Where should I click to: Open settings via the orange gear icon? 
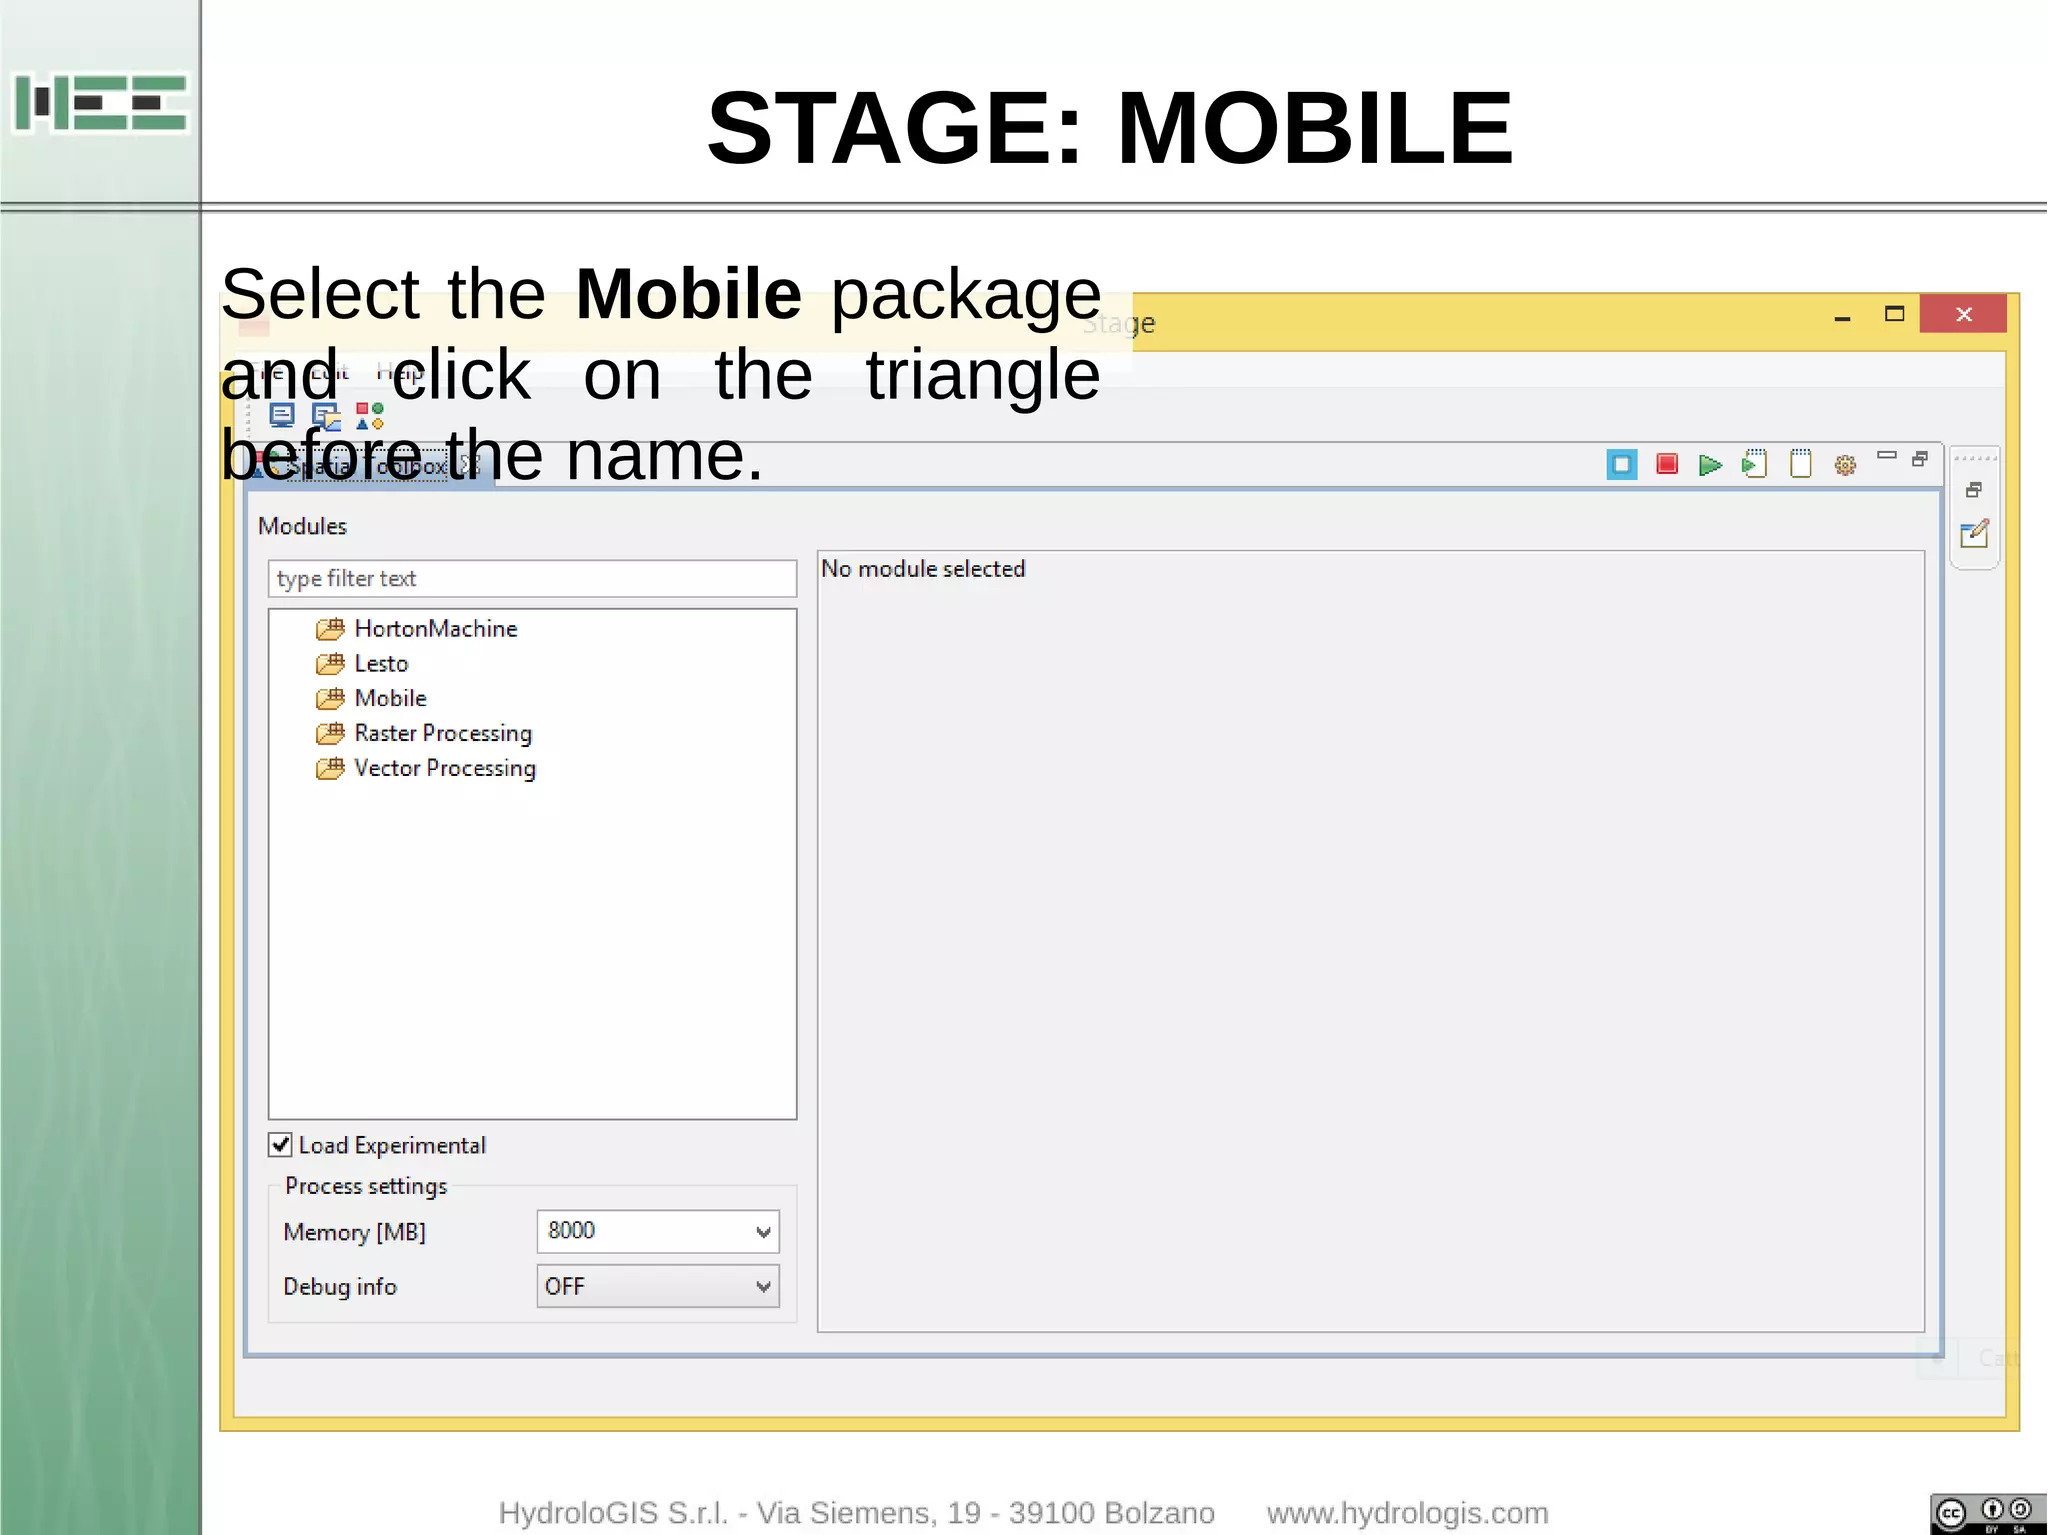(1845, 465)
